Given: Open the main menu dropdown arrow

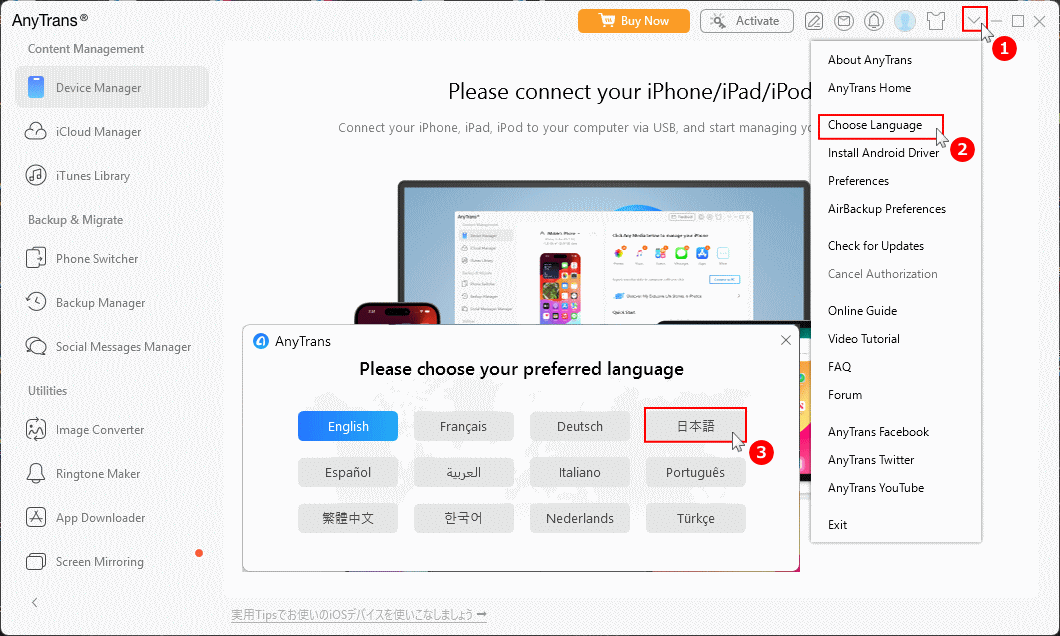Looking at the screenshot, I should [x=974, y=20].
